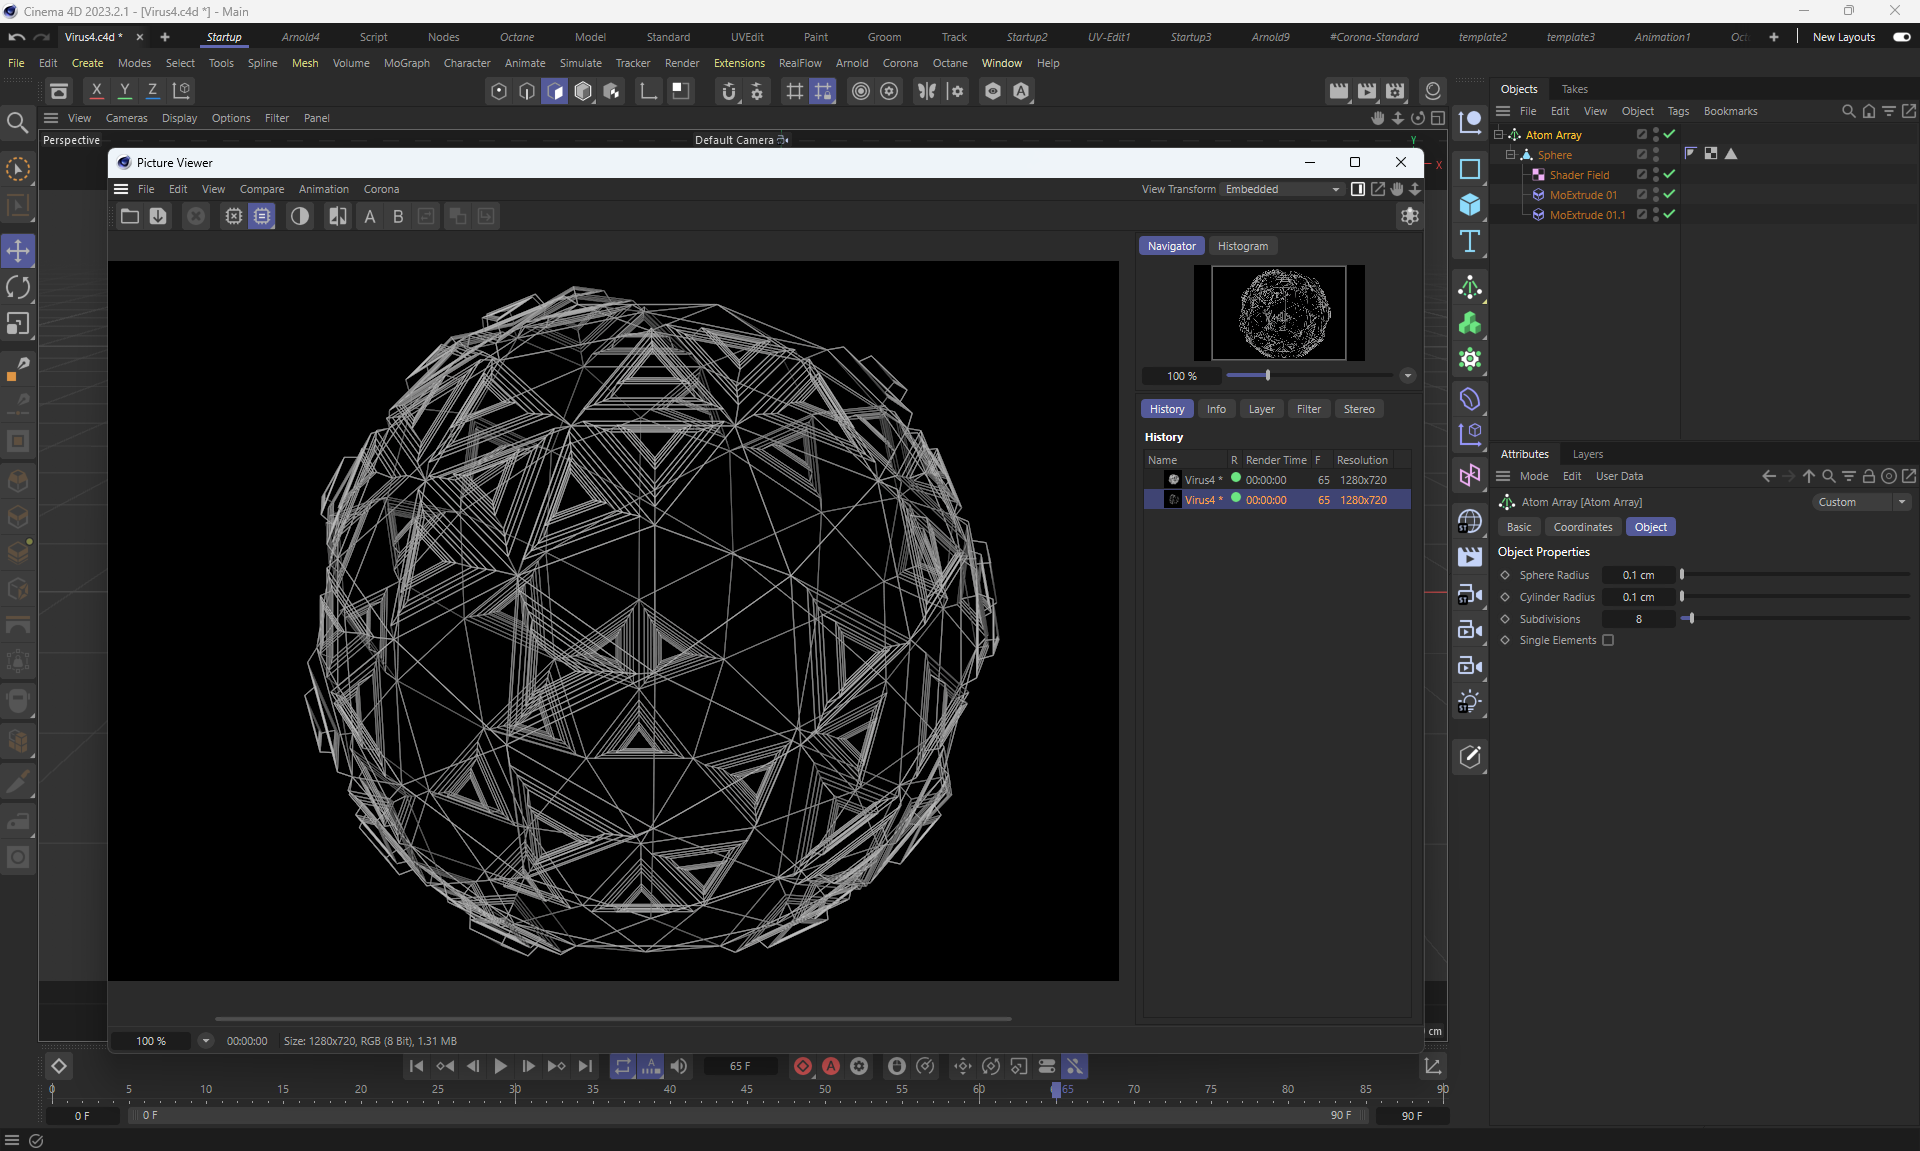The image size is (1920, 1151).
Task: Collapse the Atom Array tree item
Action: pos(1499,134)
